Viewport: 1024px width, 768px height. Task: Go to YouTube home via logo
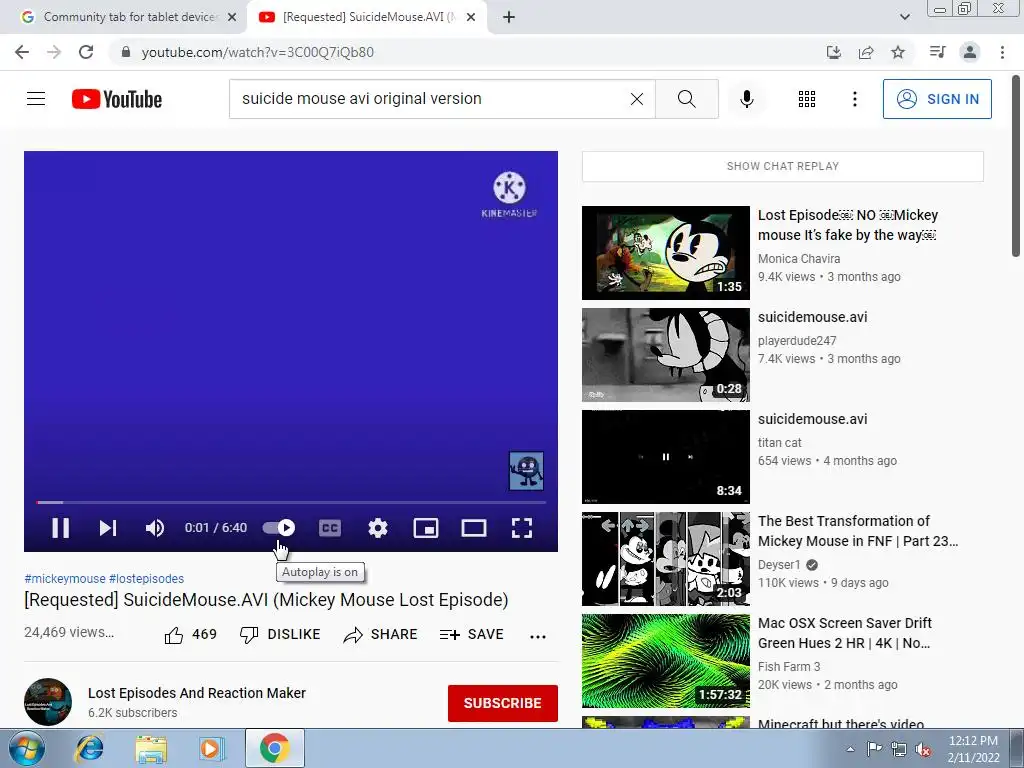[117, 99]
